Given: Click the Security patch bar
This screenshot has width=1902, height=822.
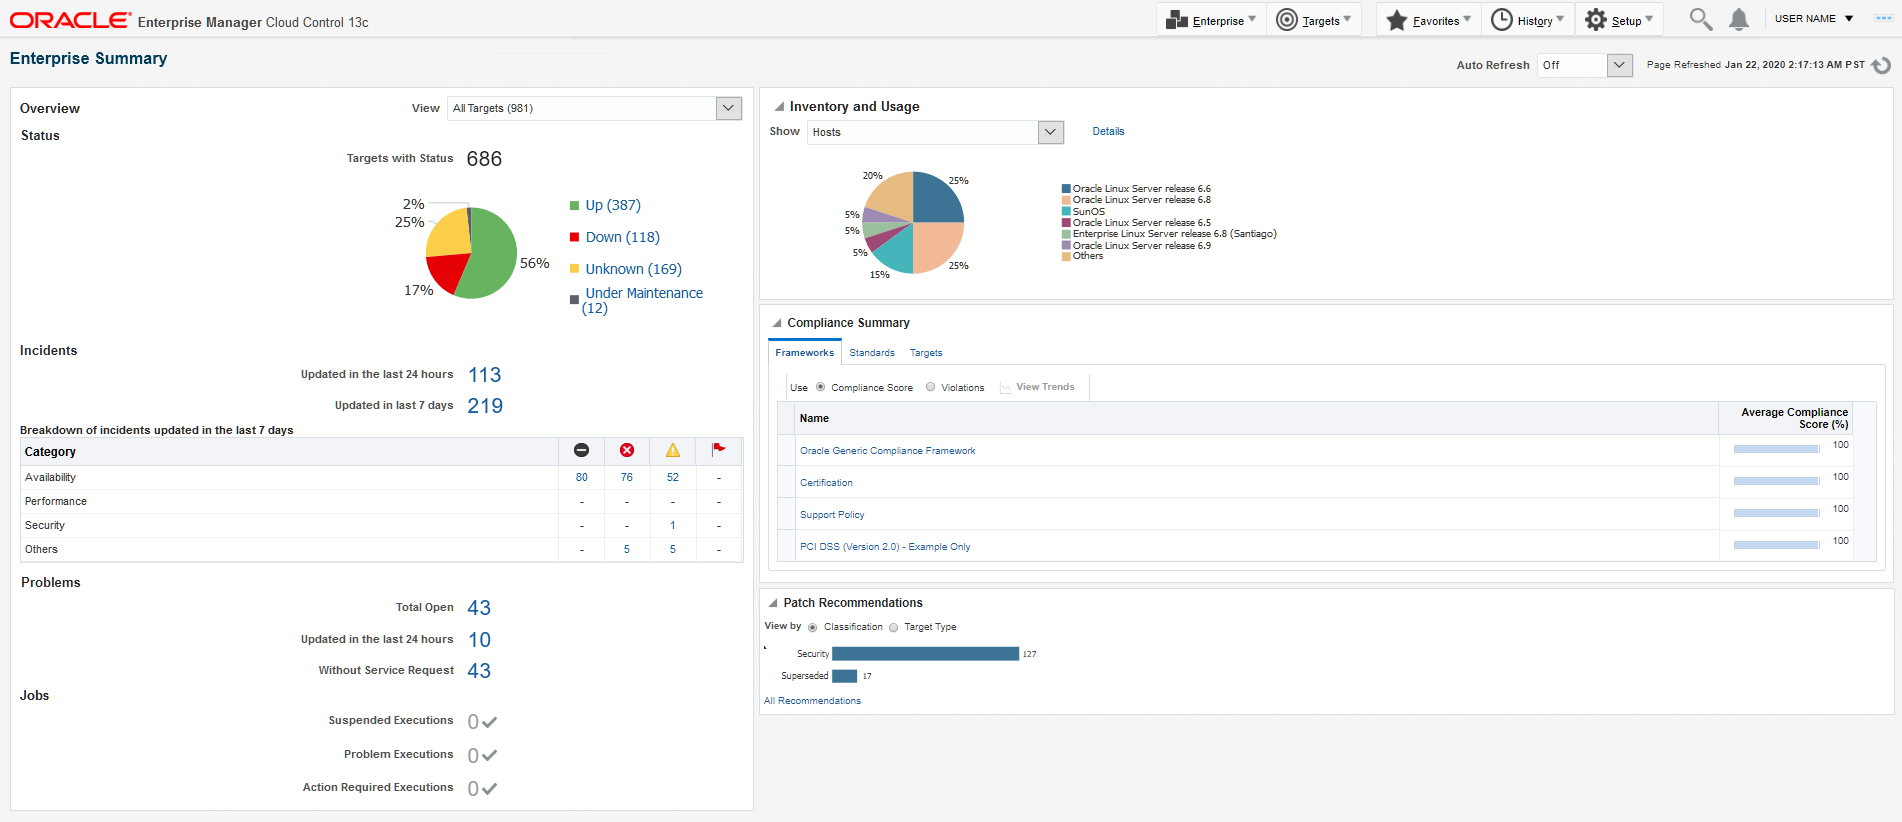Looking at the screenshot, I should [x=926, y=654].
